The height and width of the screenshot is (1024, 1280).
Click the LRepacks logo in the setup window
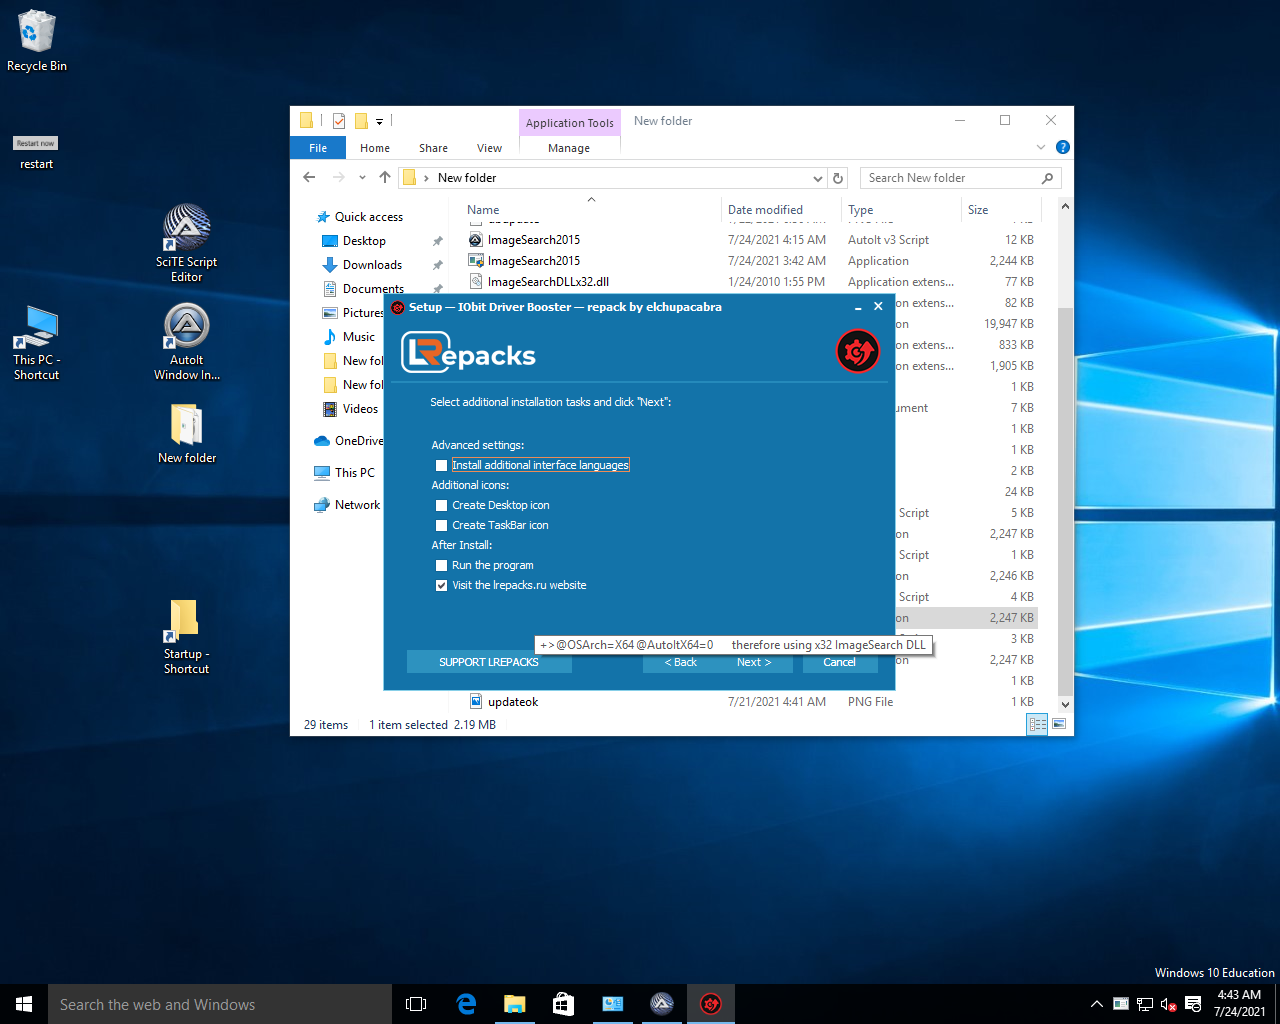468,353
